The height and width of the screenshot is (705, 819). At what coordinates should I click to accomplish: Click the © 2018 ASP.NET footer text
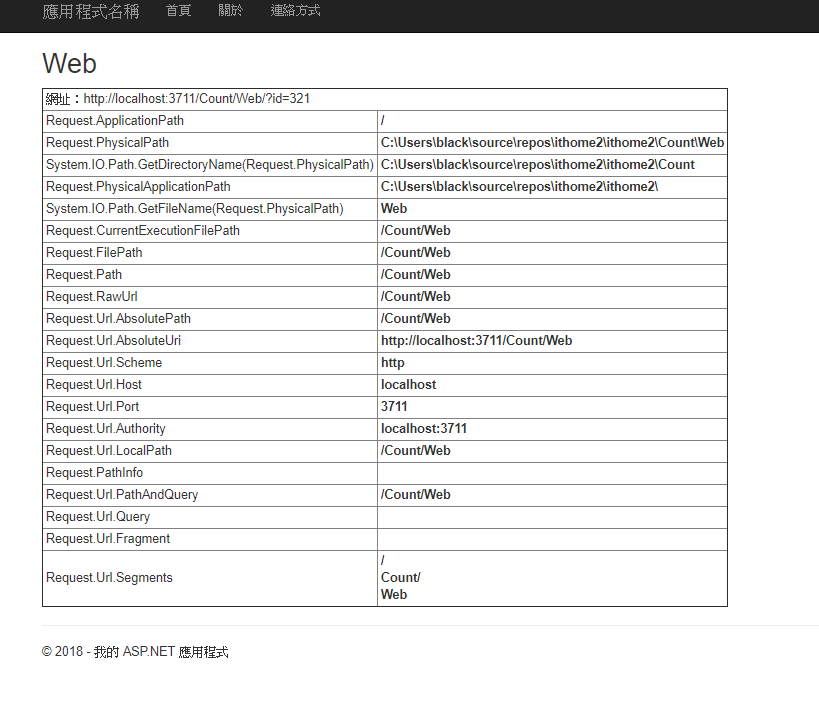[135, 651]
